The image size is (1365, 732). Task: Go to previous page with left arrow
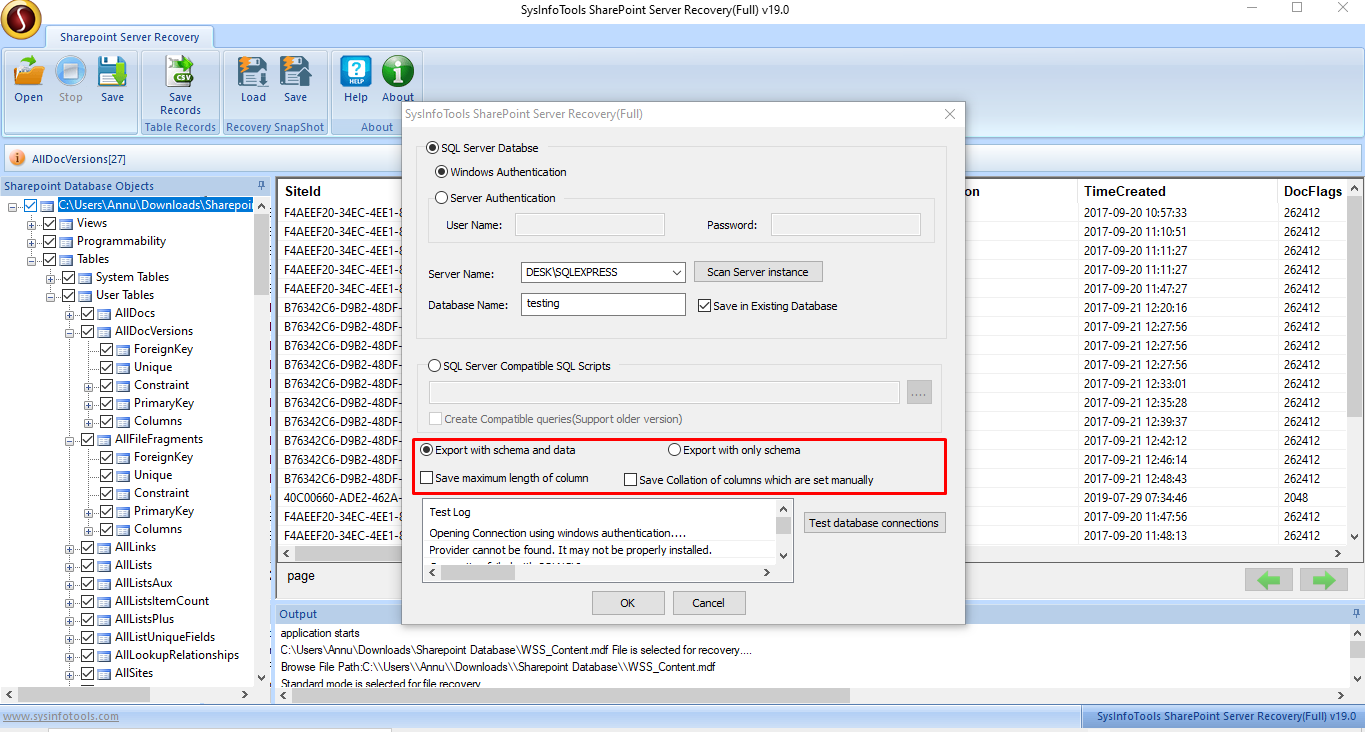(1269, 580)
